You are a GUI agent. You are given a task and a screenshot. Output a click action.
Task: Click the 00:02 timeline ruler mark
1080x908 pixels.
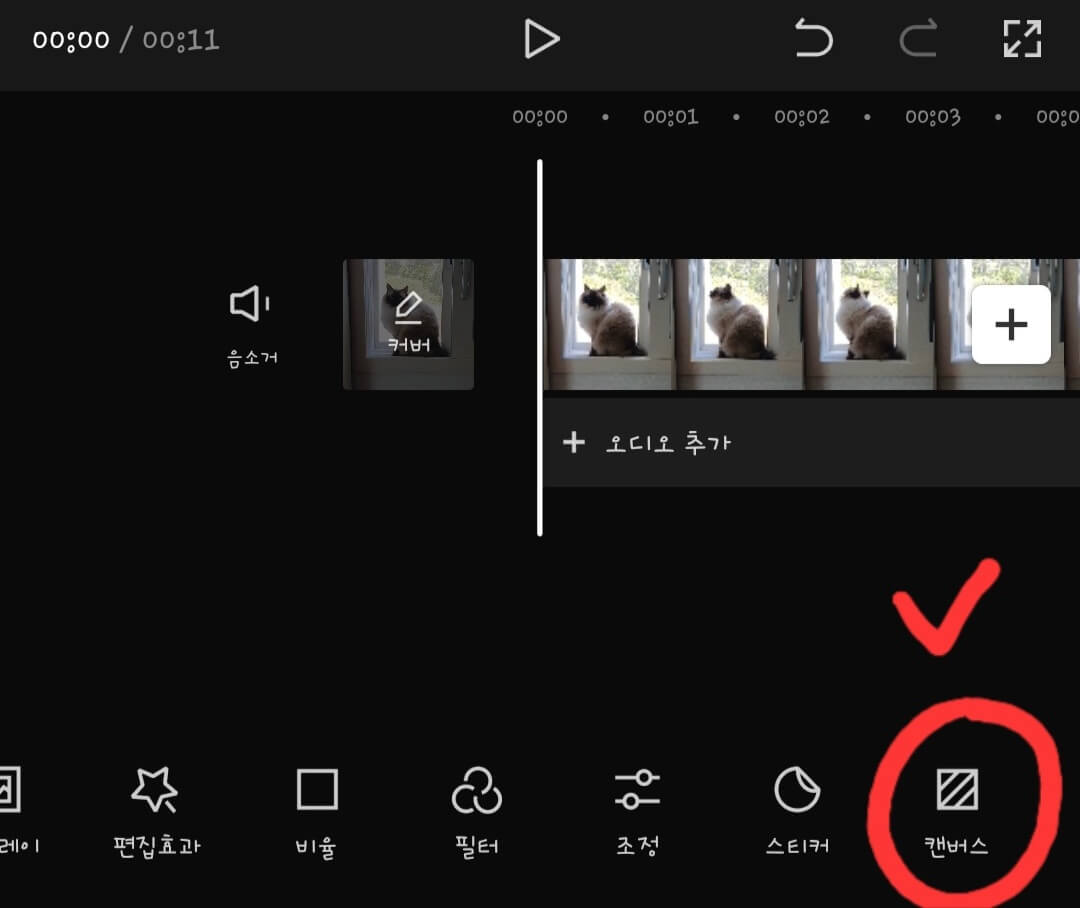click(802, 116)
